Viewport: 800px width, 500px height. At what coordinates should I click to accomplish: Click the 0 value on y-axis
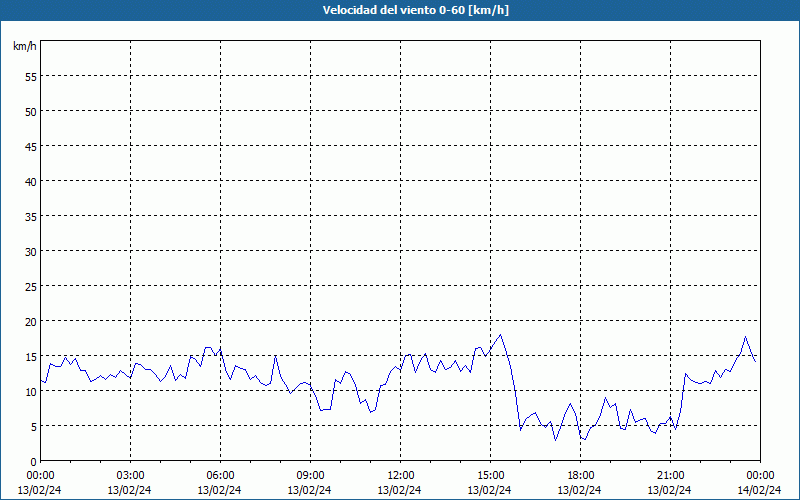point(34,462)
